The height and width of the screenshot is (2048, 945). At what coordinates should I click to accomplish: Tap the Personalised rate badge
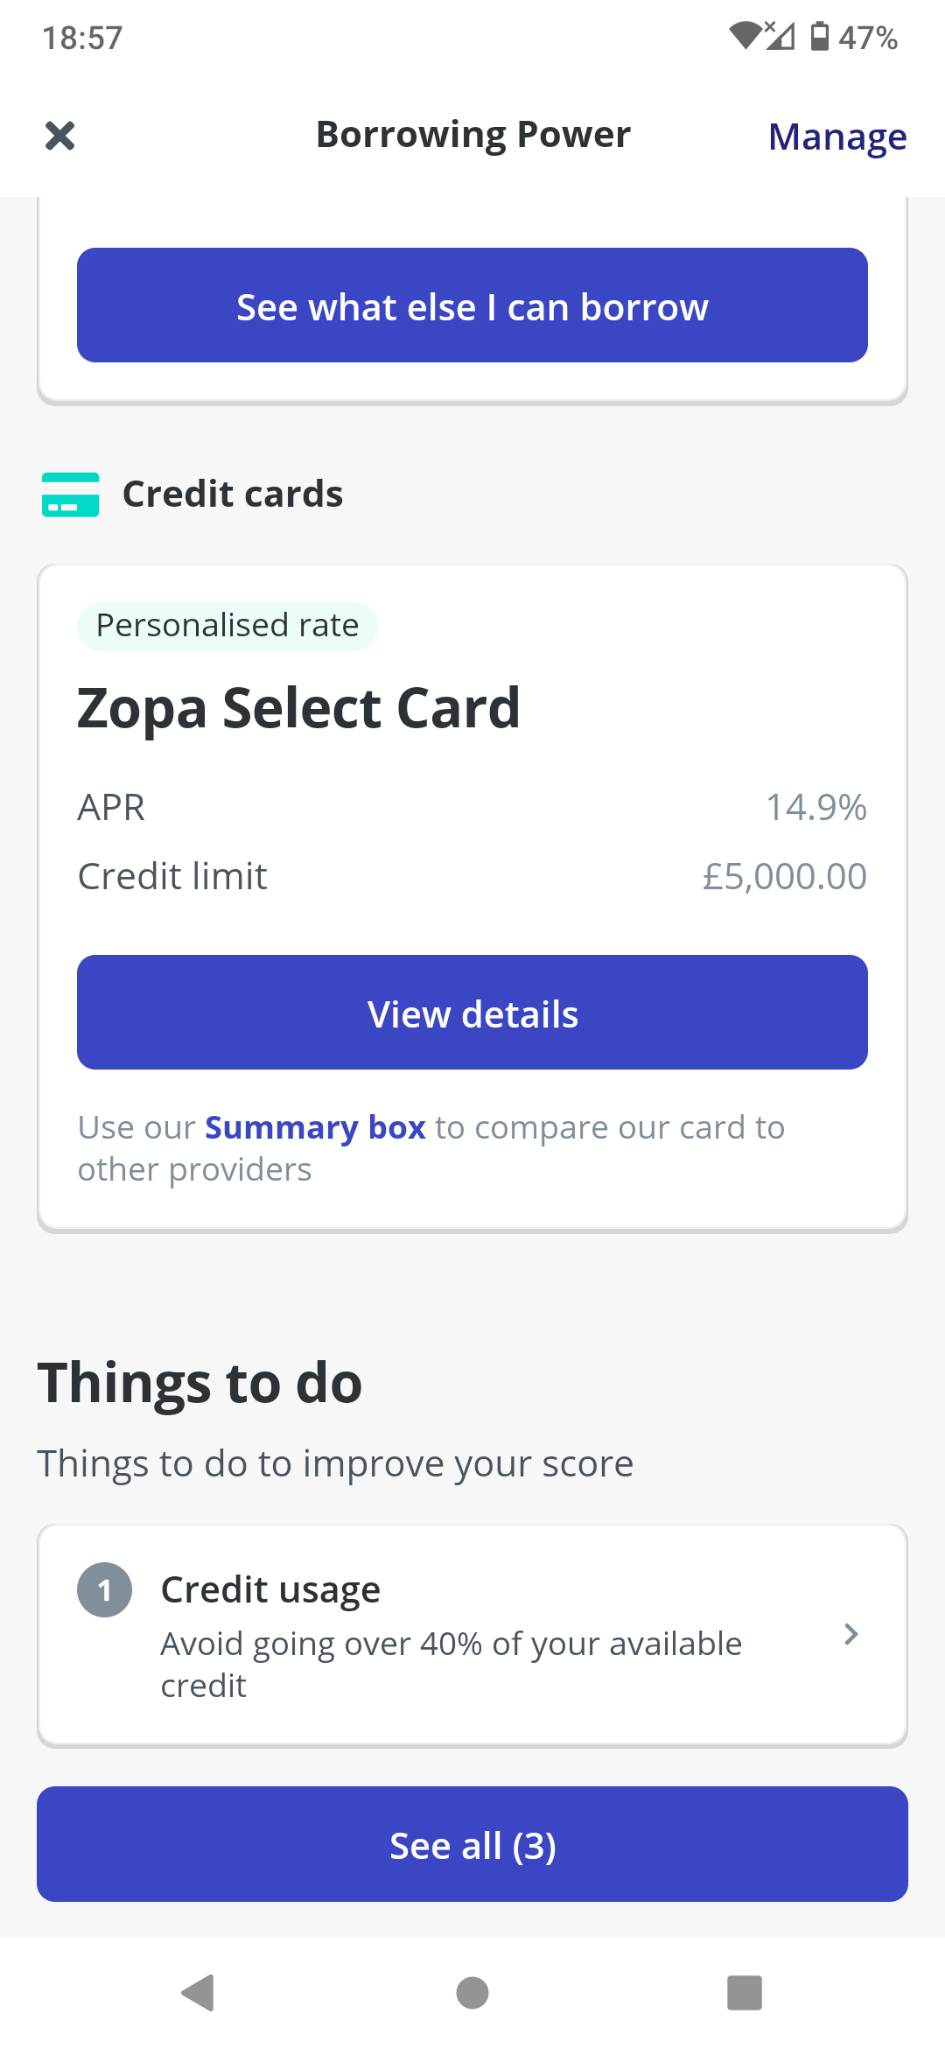click(x=227, y=625)
